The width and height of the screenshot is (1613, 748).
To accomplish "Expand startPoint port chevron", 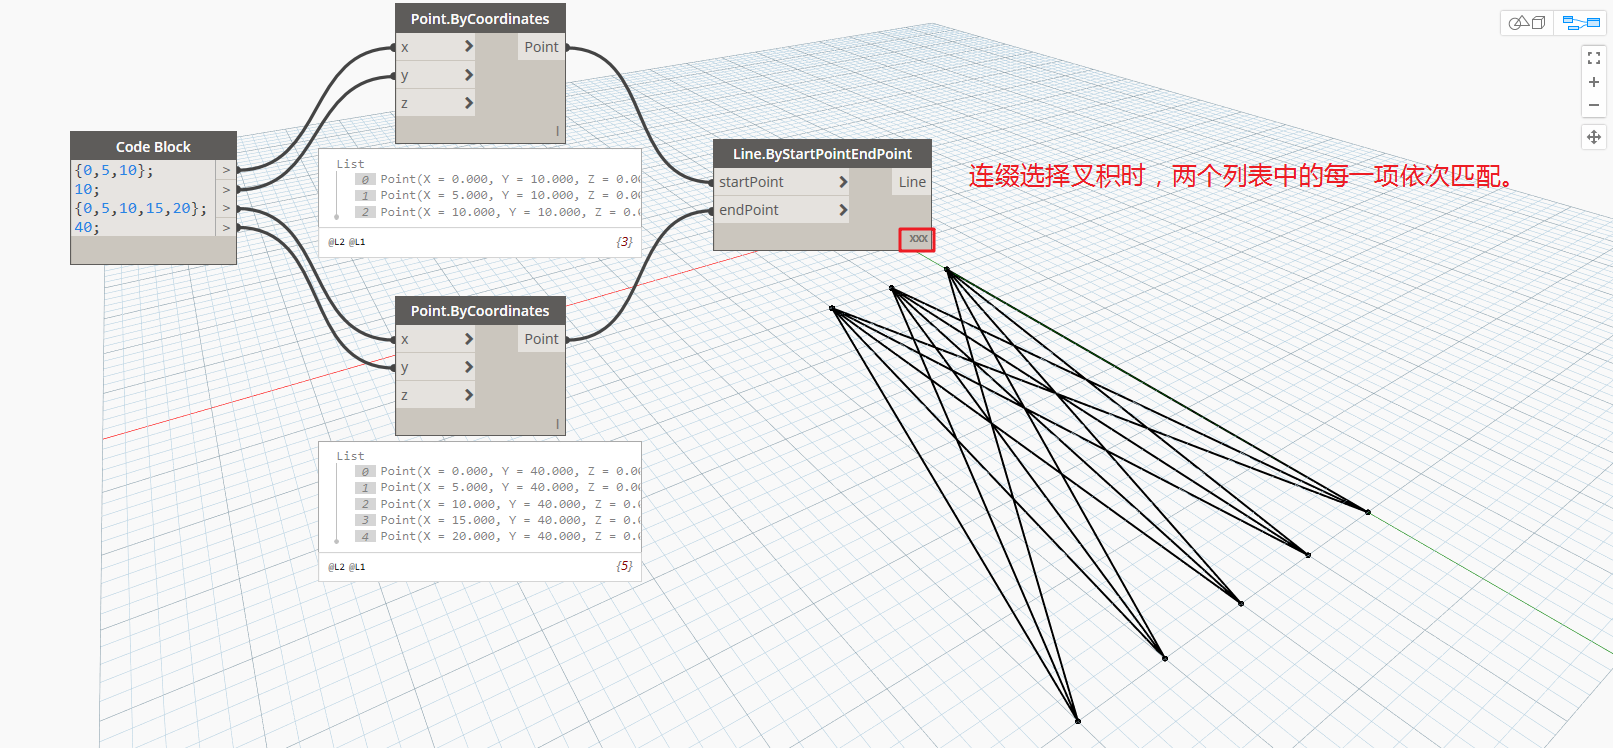I will pyautogui.click(x=843, y=182).
